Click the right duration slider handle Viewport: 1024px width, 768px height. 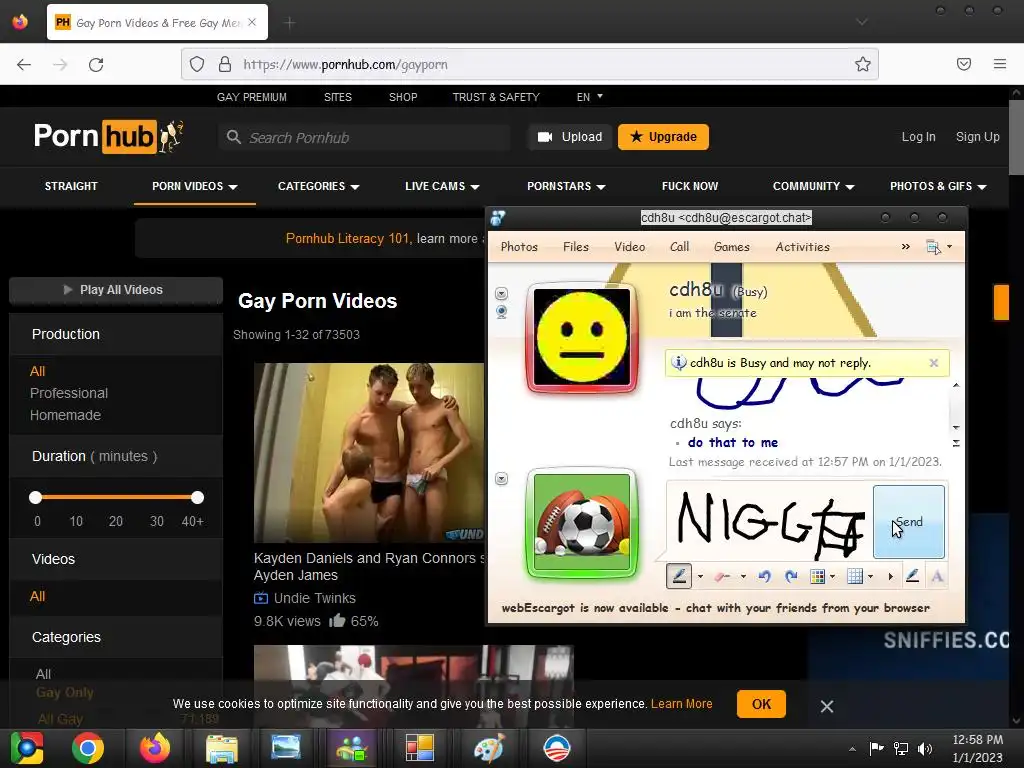(x=197, y=498)
